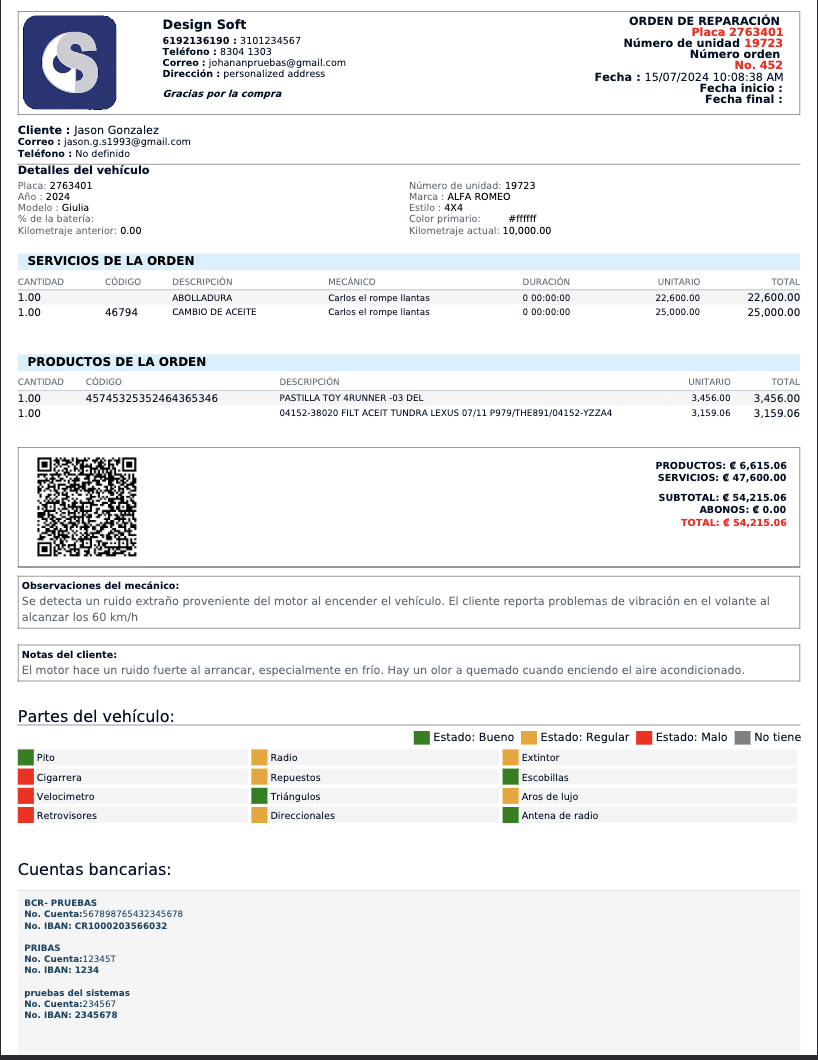Click the orange status square beside Direccionales

click(260, 815)
